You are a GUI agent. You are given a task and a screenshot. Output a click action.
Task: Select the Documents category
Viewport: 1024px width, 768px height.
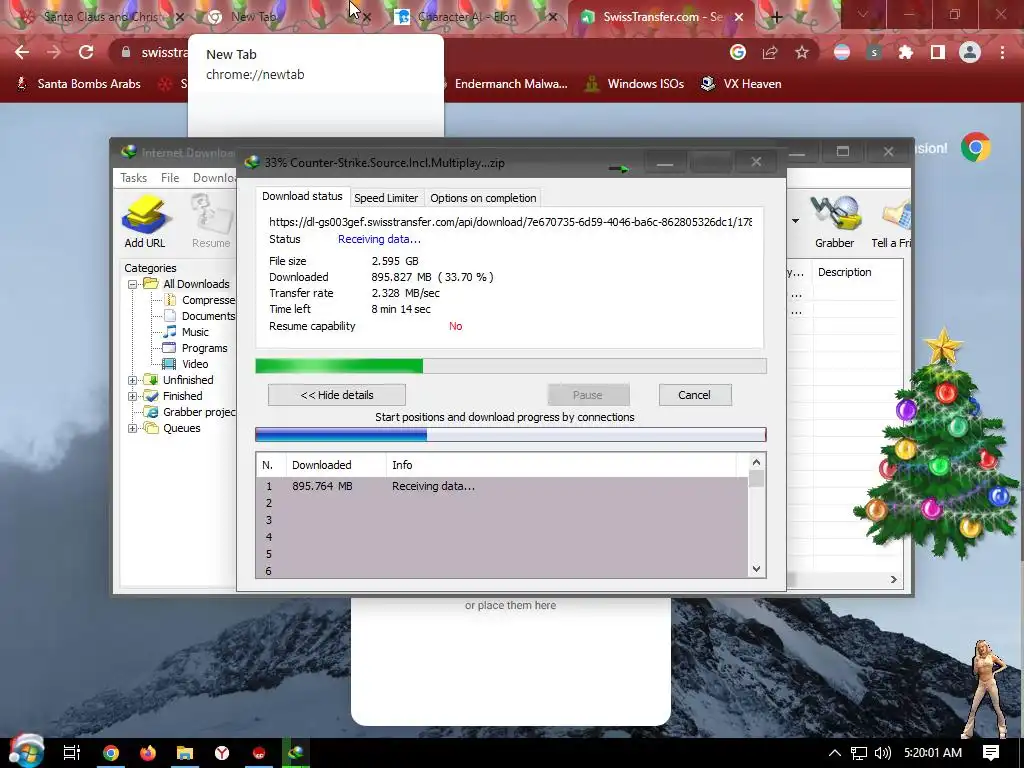199,316
